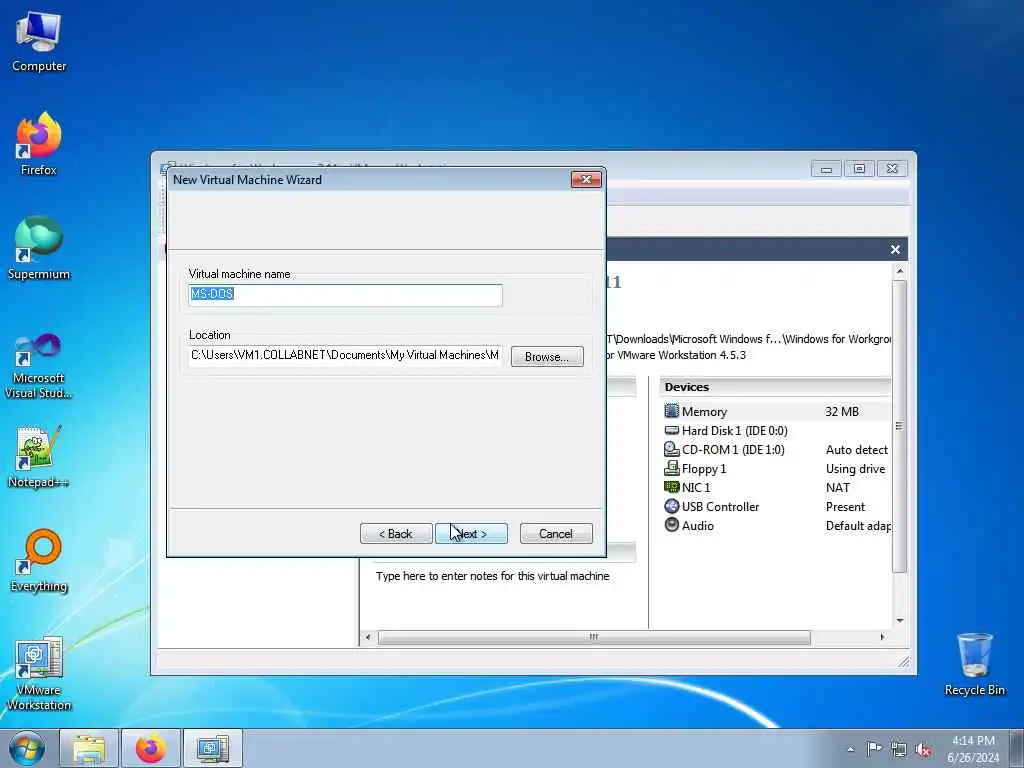The width and height of the screenshot is (1024, 768).
Task: Click the Present value for USB Controller
Action: coord(845,507)
